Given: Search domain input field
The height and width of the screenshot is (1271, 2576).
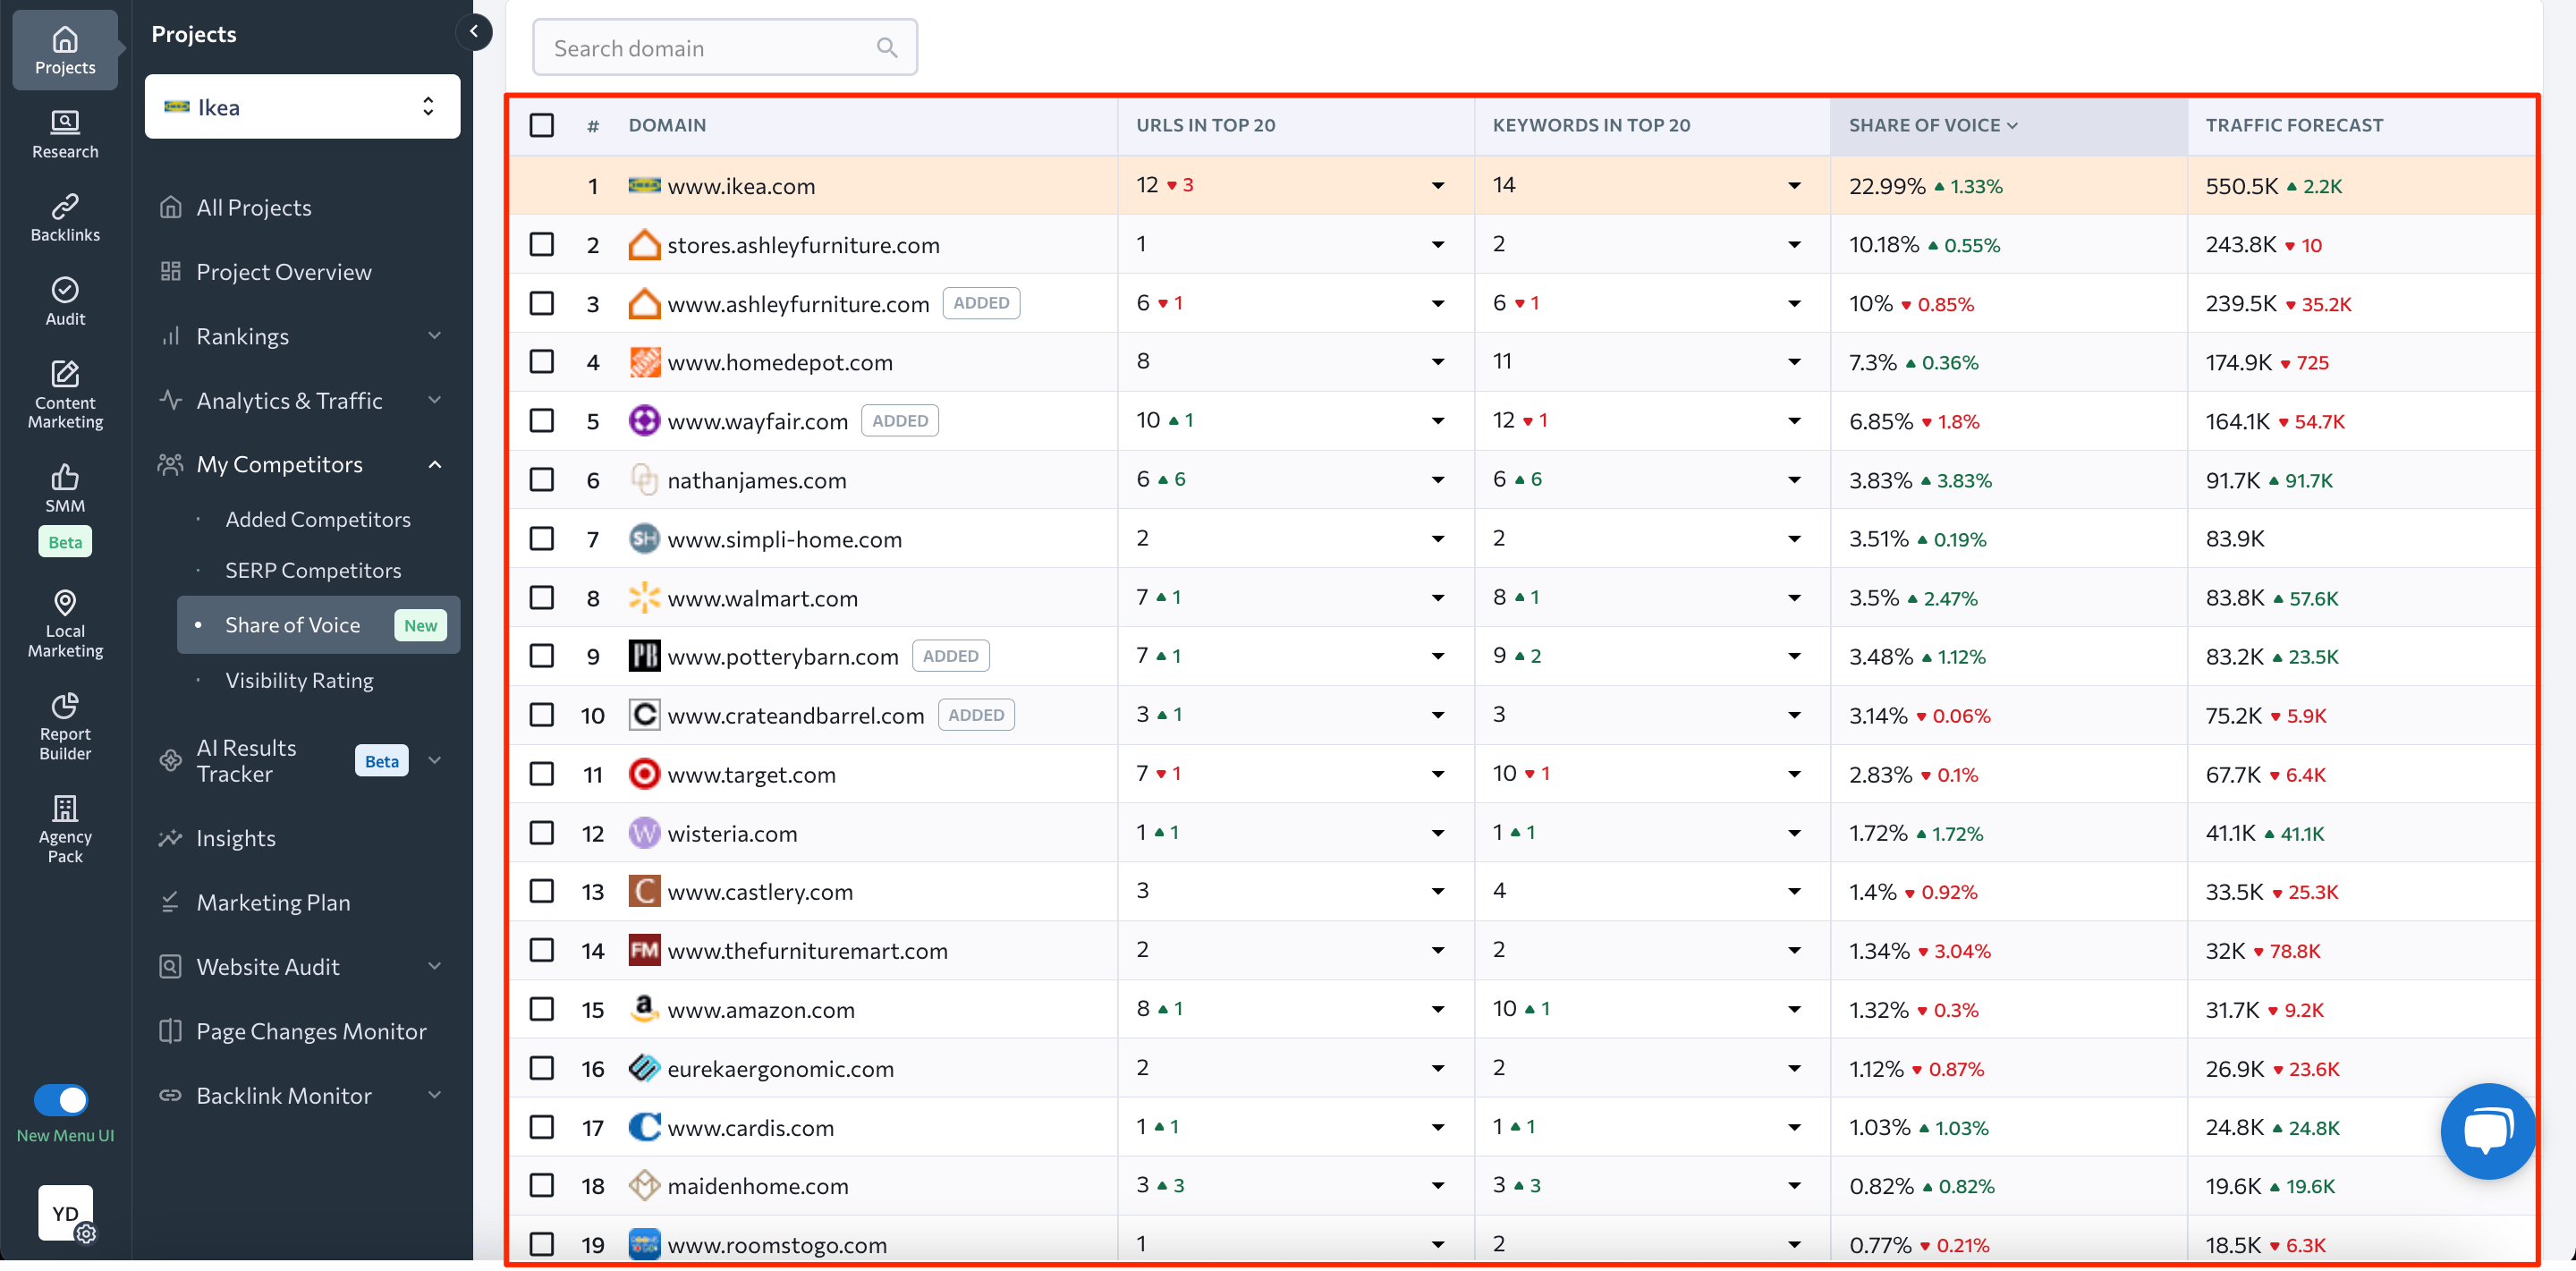Looking at the screenshot, I should [x=724, y=47].
